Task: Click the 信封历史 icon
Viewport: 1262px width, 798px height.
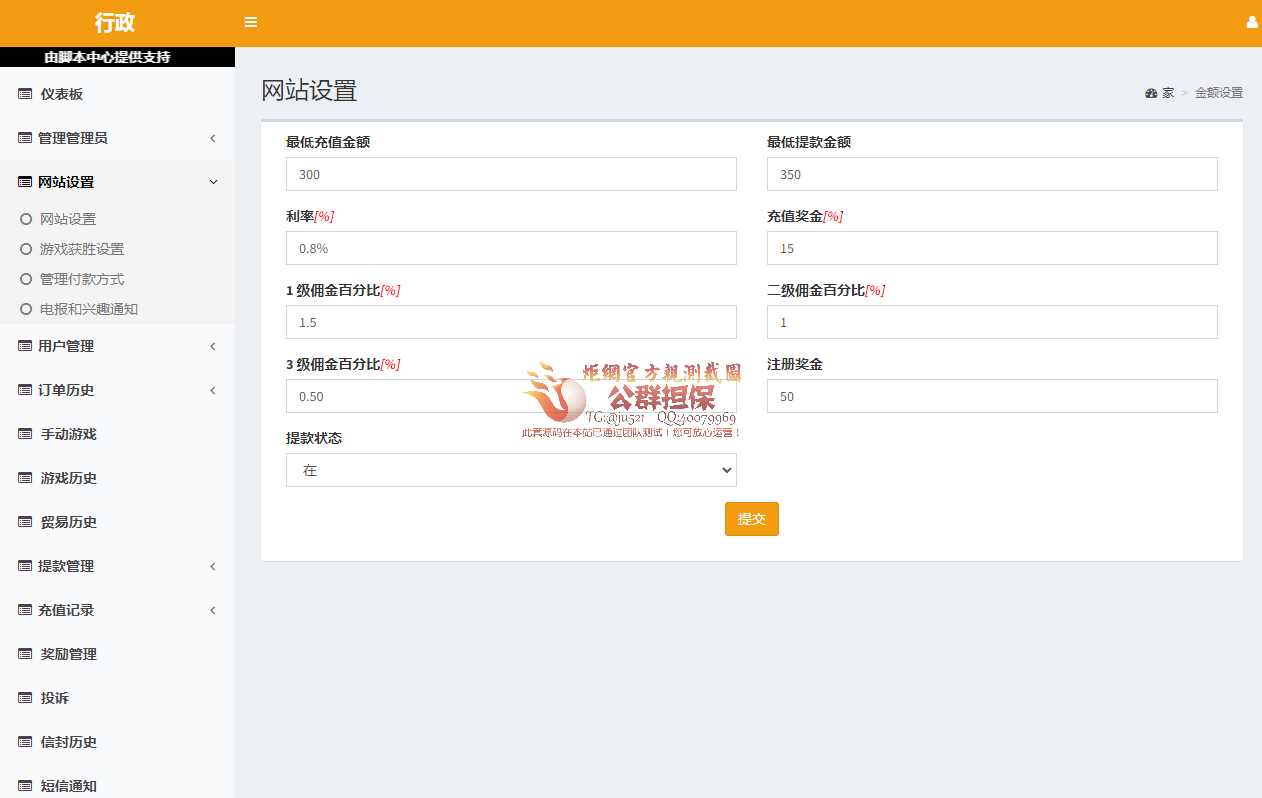Action: 24,741
